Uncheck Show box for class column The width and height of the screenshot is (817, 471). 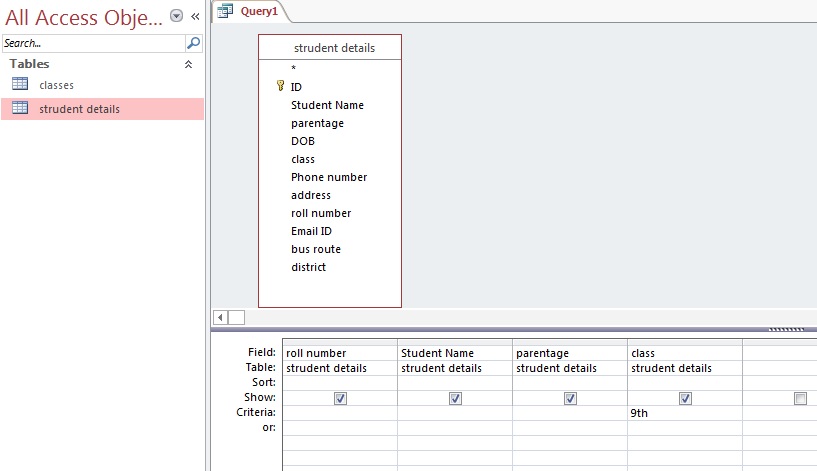click(x=685, y=398)
